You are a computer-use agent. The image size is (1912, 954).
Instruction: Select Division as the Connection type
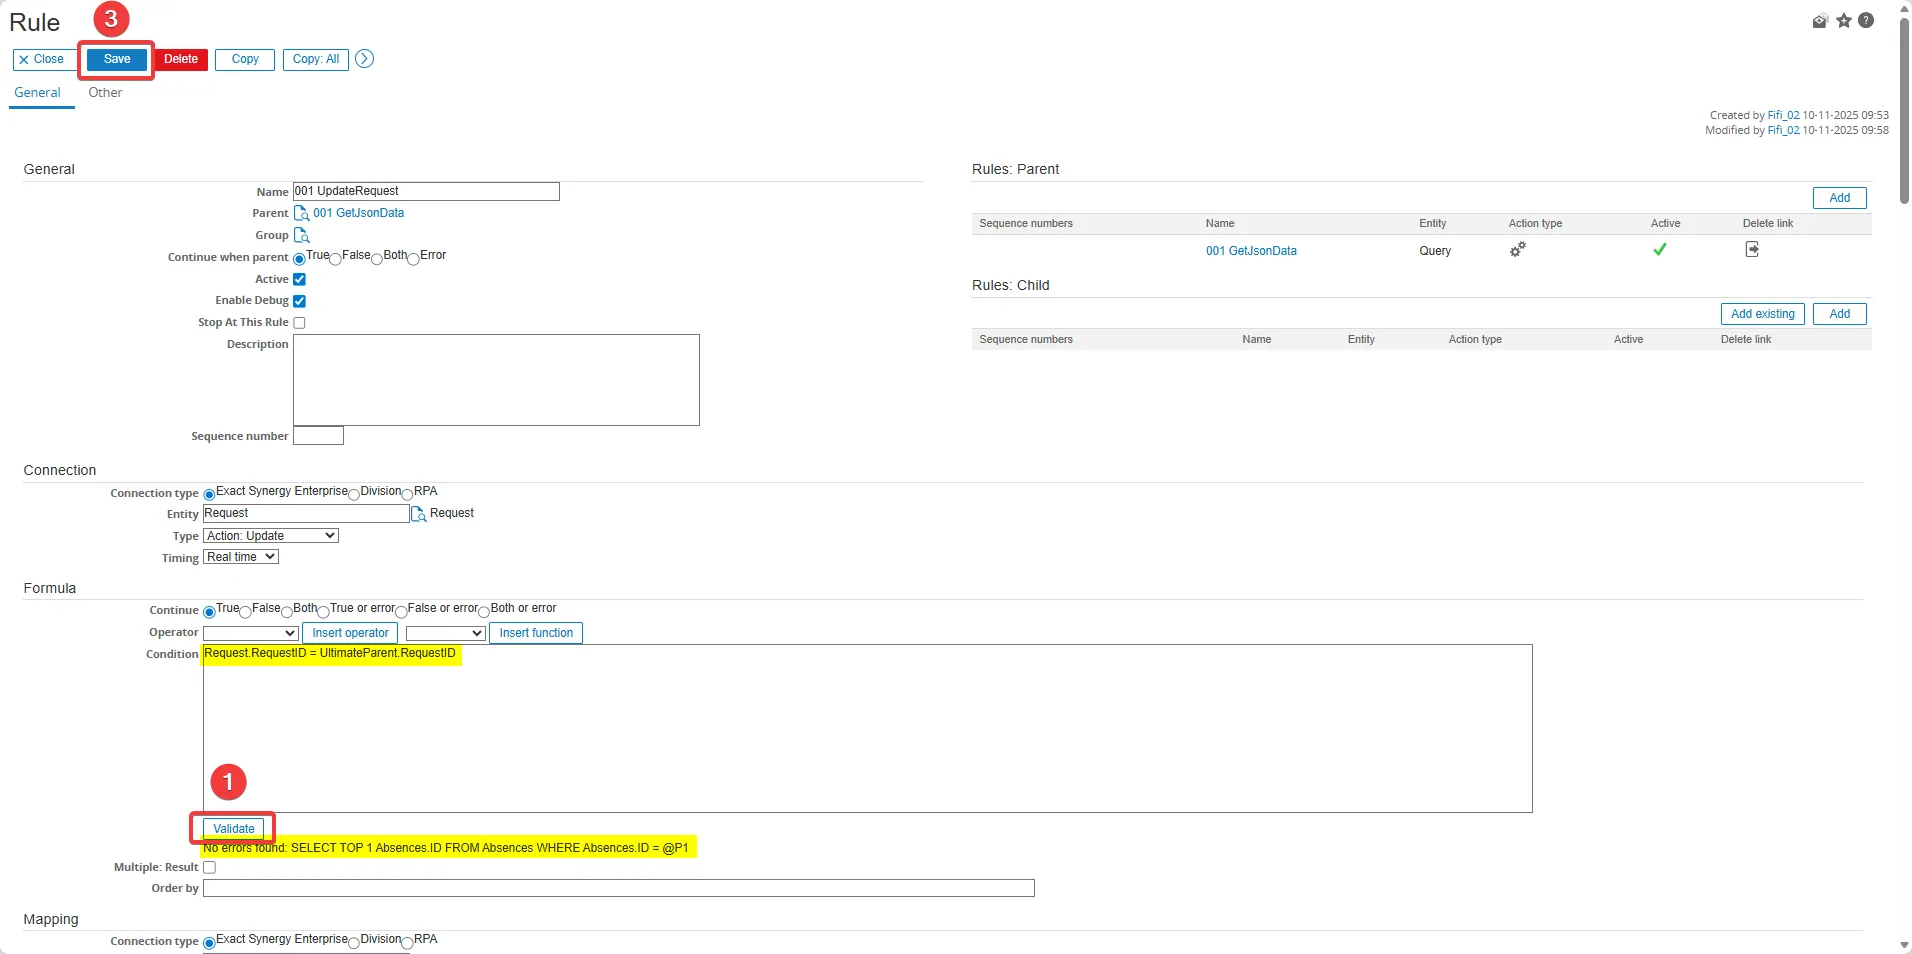coord(354,494)
